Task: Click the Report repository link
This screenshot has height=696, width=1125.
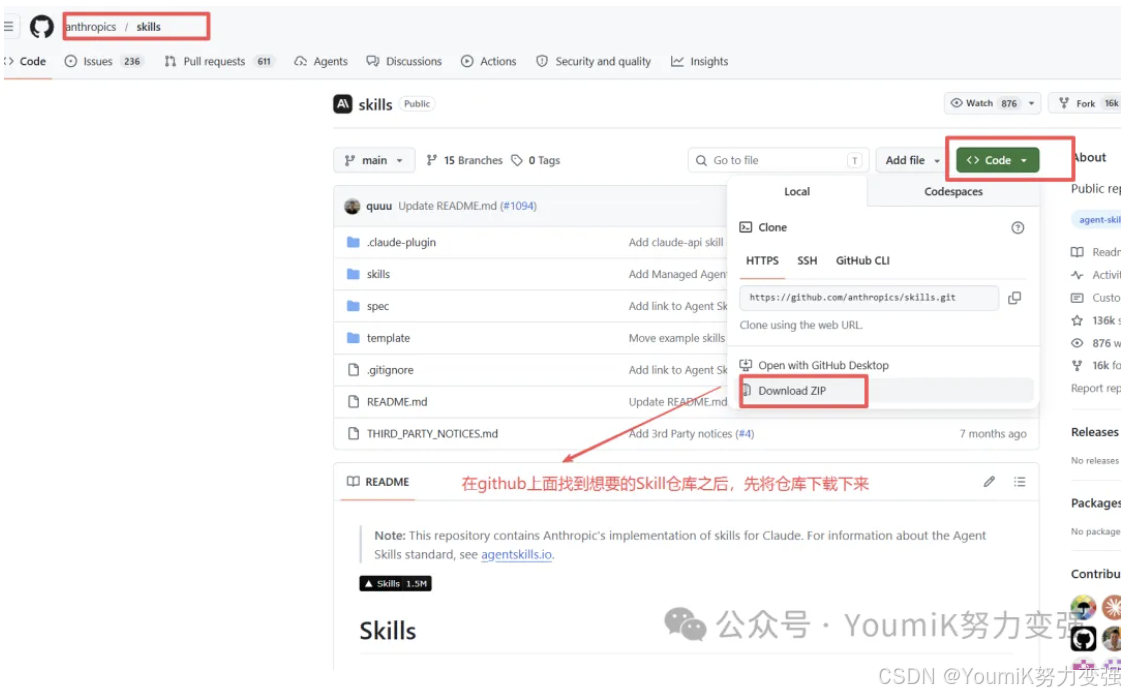Action: point(1096,388)
